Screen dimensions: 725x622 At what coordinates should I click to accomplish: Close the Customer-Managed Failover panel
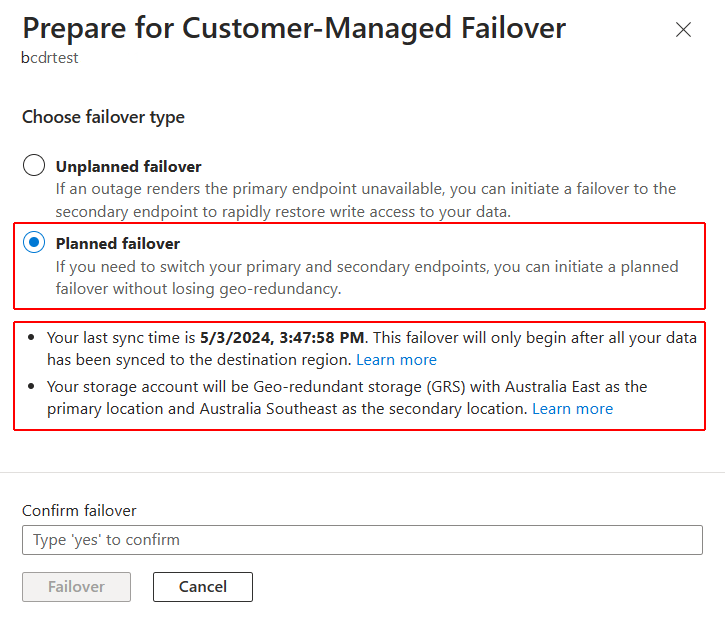[683, 30]
